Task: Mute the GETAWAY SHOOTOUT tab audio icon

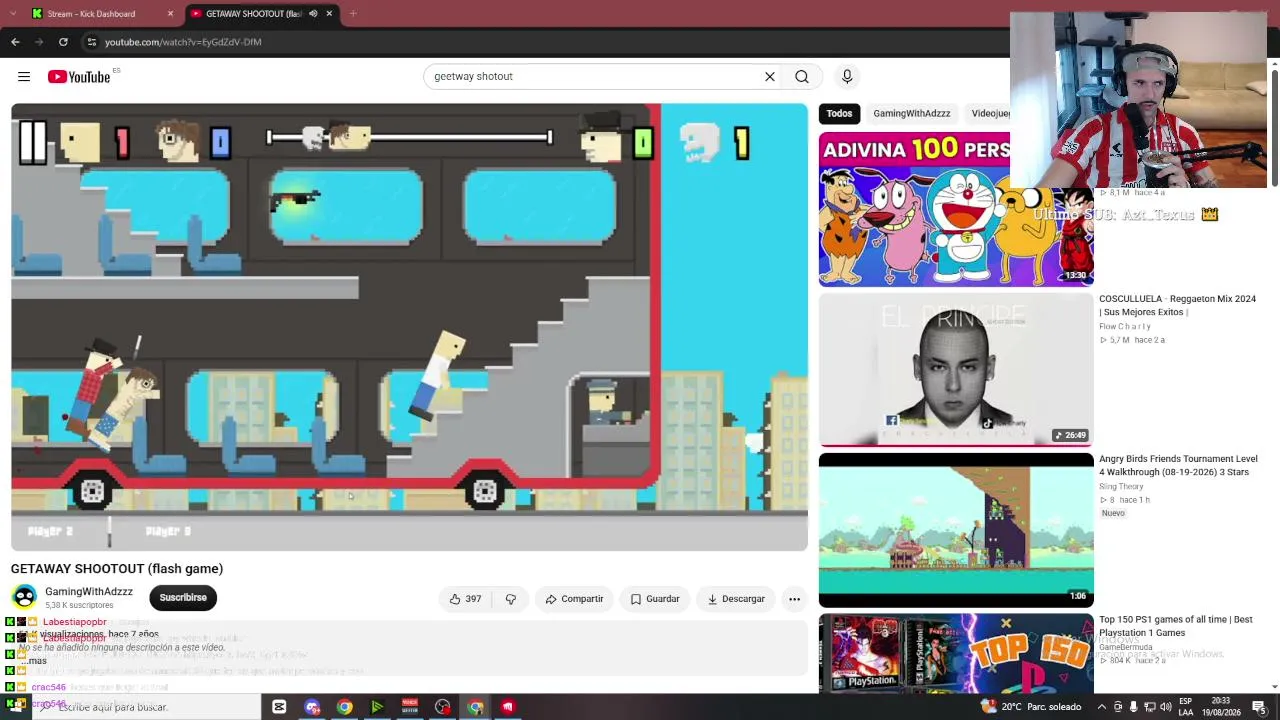Action: coord(313,14)
